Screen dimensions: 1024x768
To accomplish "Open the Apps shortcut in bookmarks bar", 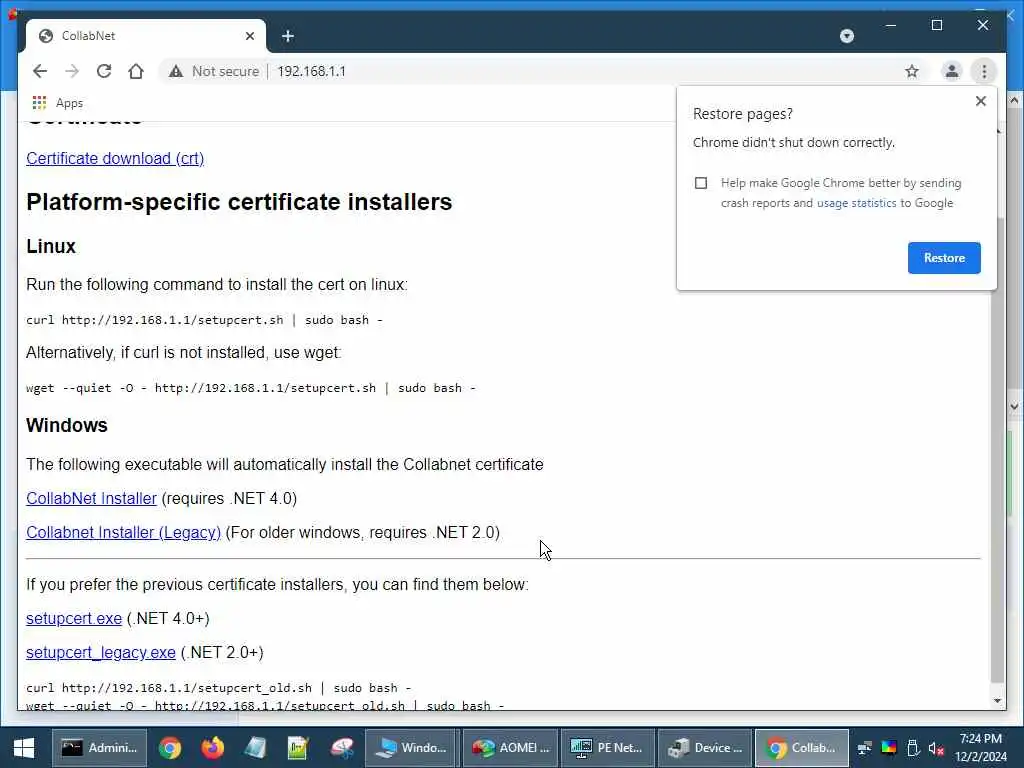I will [x=57, y=103].
